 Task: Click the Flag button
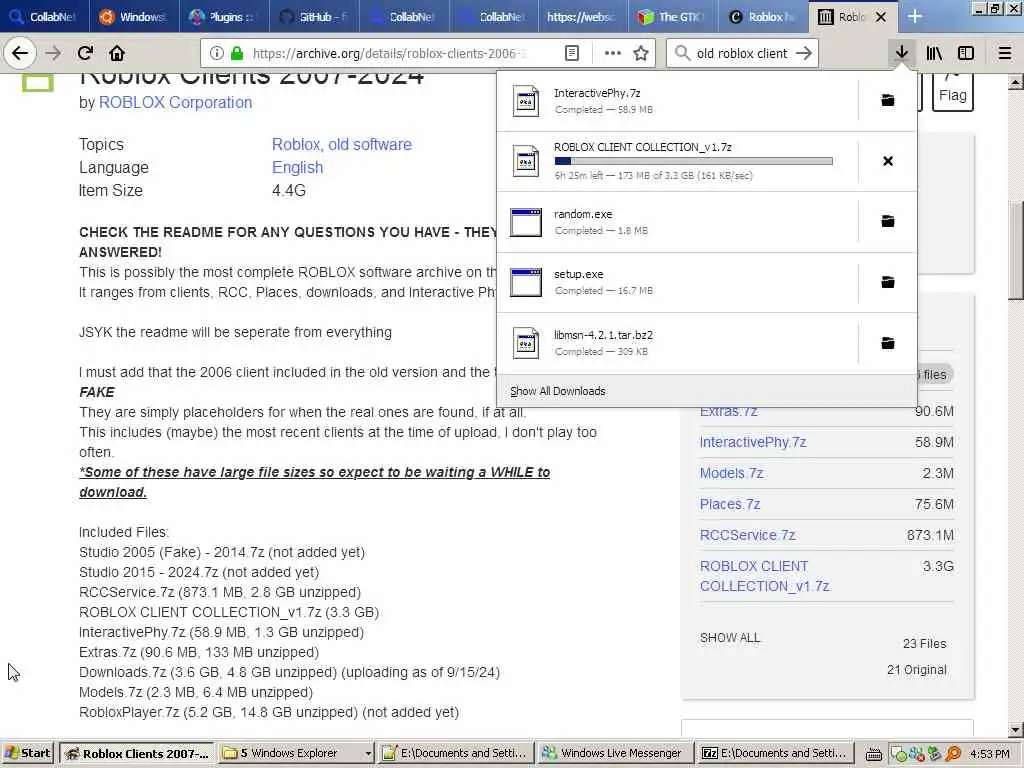coord(952,92)
